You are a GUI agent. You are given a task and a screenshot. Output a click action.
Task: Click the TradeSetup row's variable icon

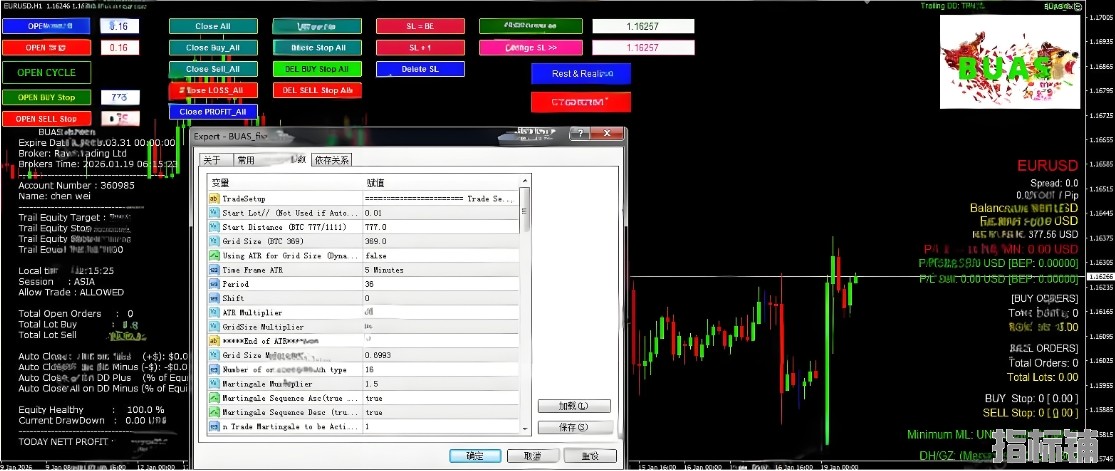(x=214, y=199)
